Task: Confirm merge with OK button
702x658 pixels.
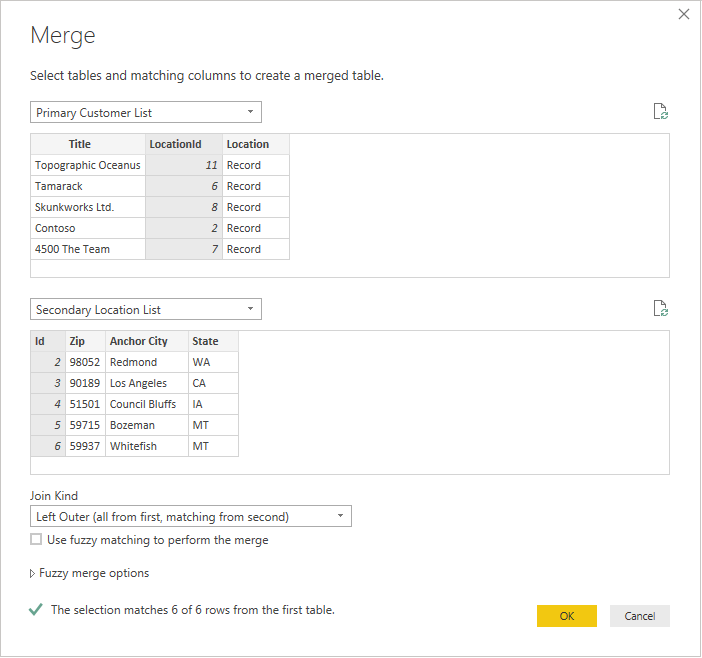Action: [x=566, y=616]
